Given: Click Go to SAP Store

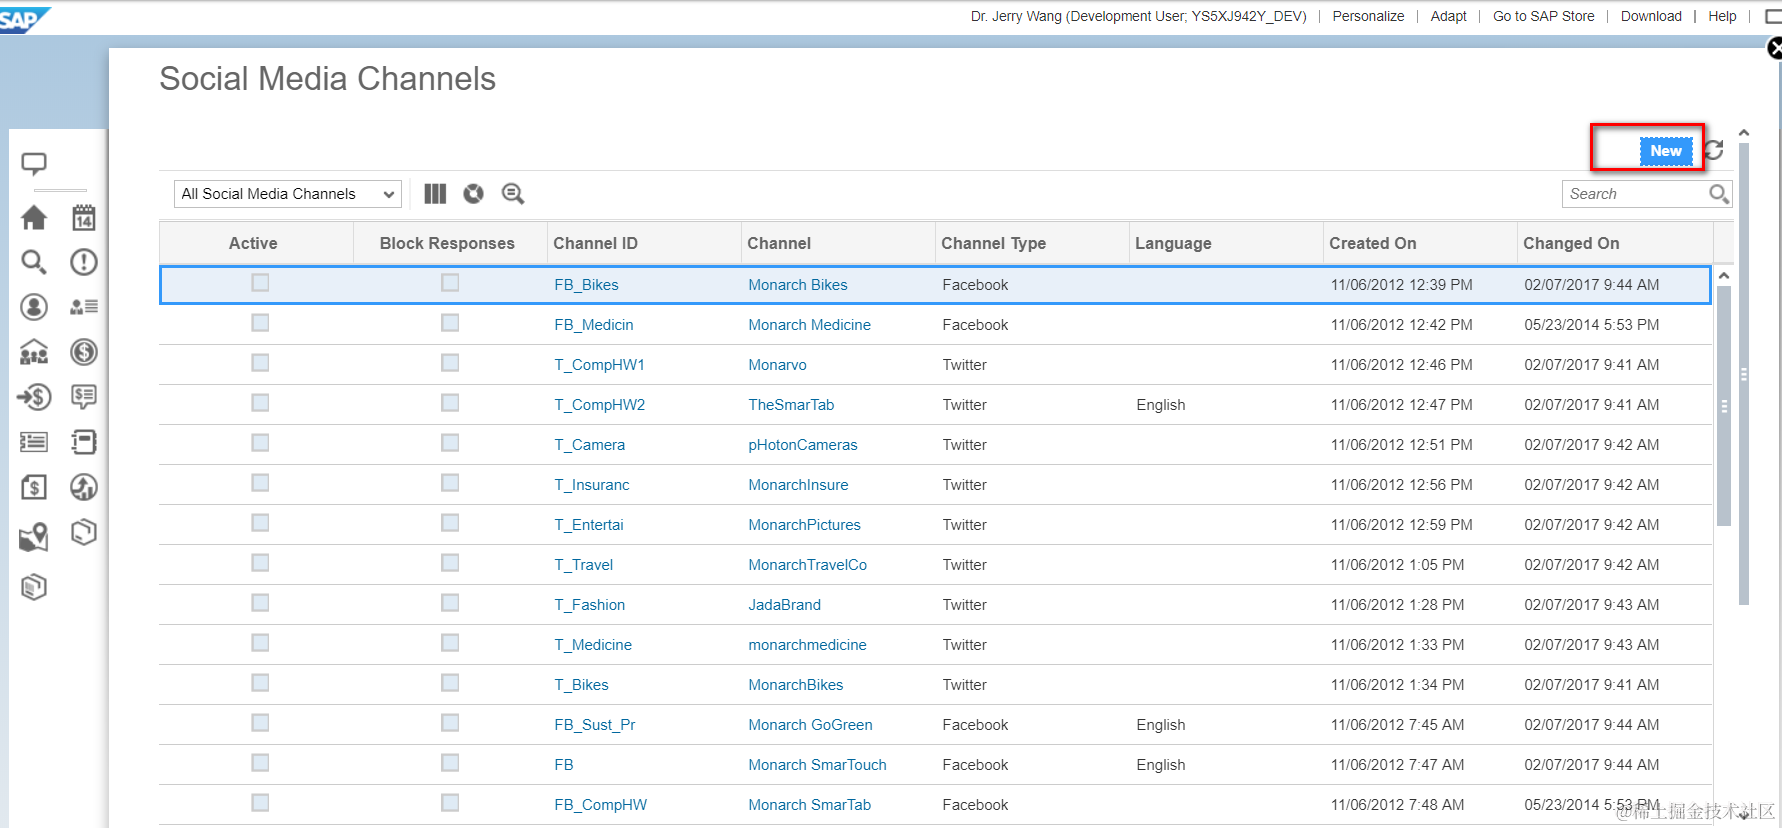Looking at the screenshot, I should (x=1543, y=16).
